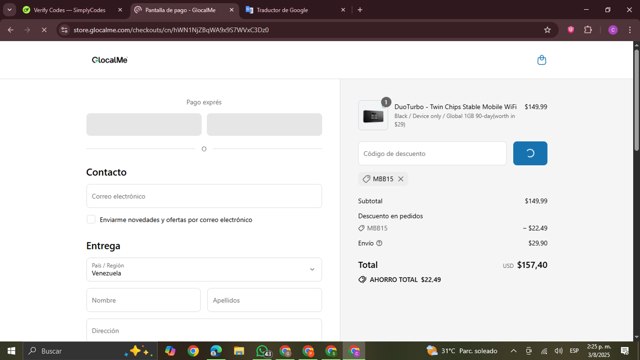Focus the Nombre field

143,300
